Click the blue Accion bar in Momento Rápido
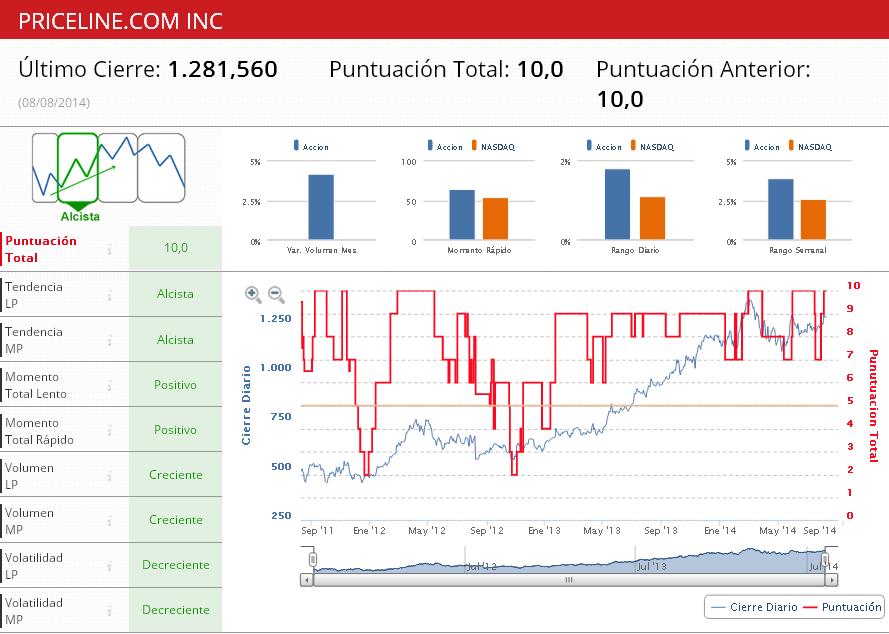The width and height of the screenshot is (889, 634). (x=462, y=214)
